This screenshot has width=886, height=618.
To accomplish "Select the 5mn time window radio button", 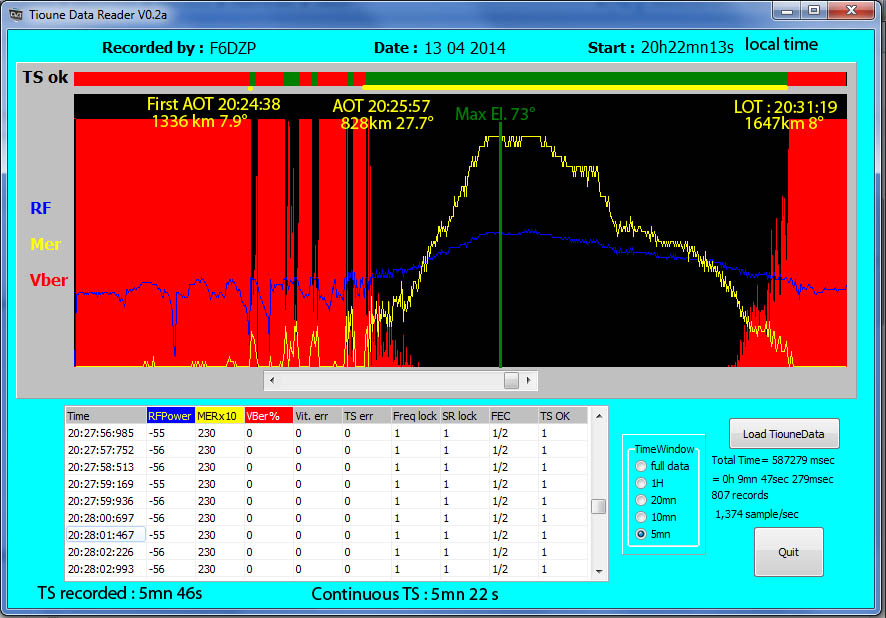I will (640, 534).
